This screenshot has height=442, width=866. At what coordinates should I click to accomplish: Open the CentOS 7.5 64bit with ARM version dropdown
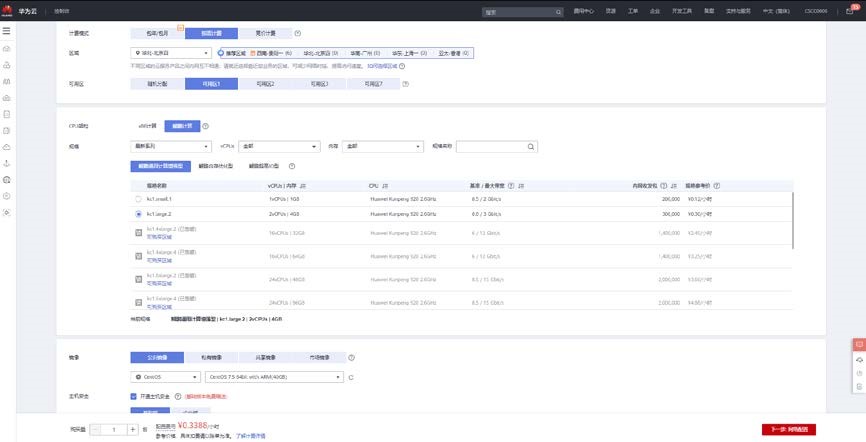coord(274,377)
